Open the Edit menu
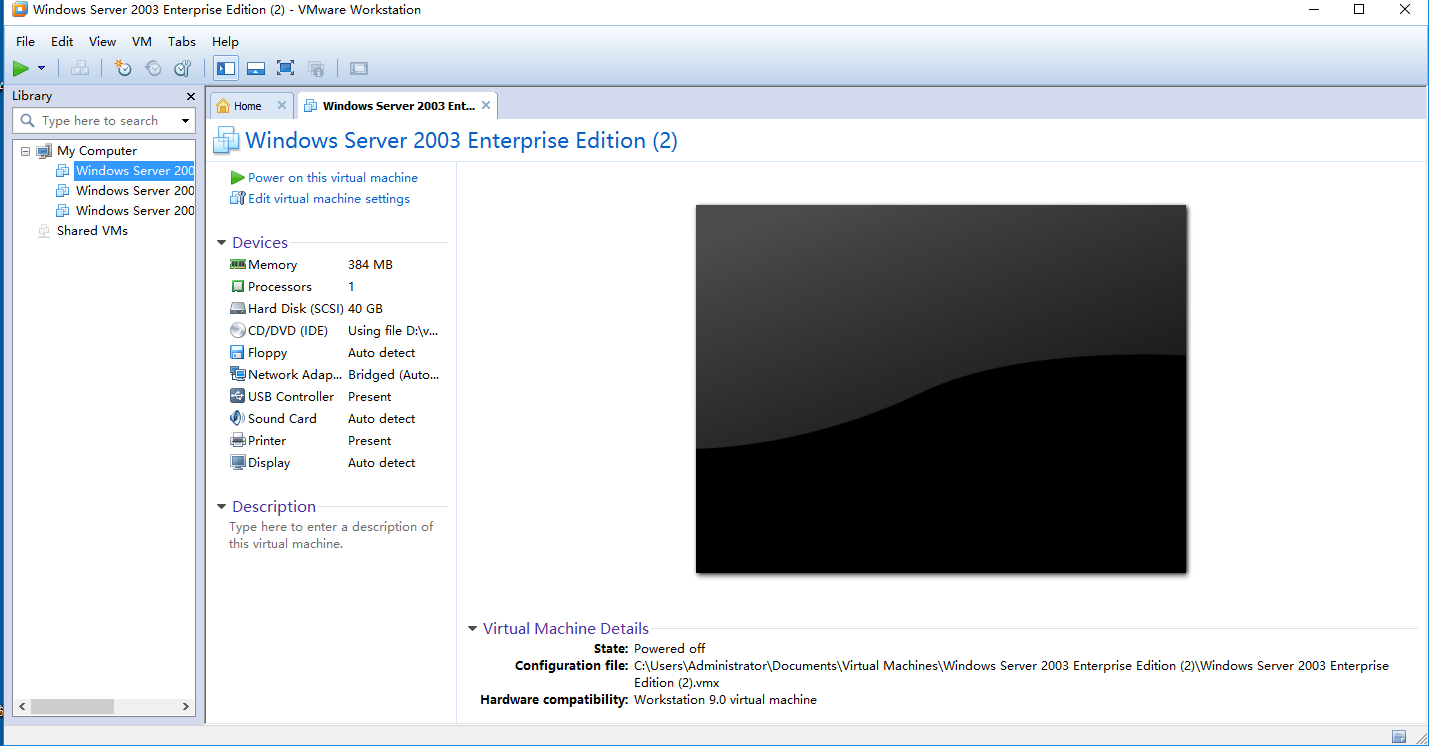Screen dimensions: 1429x746 62,41
